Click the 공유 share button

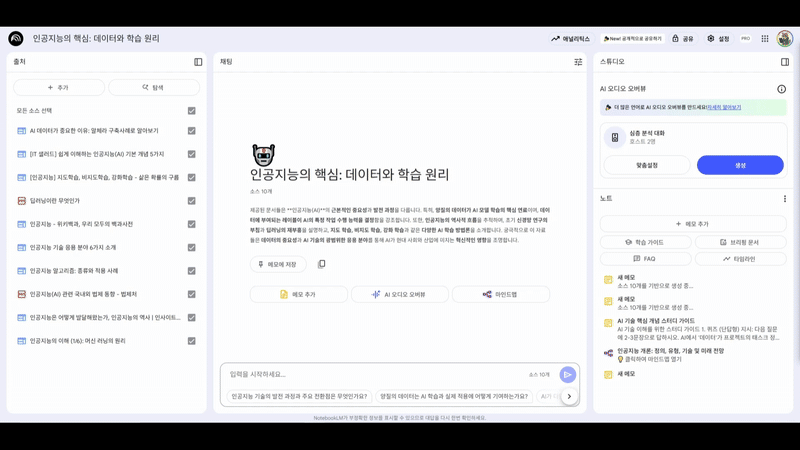[683, 39]
